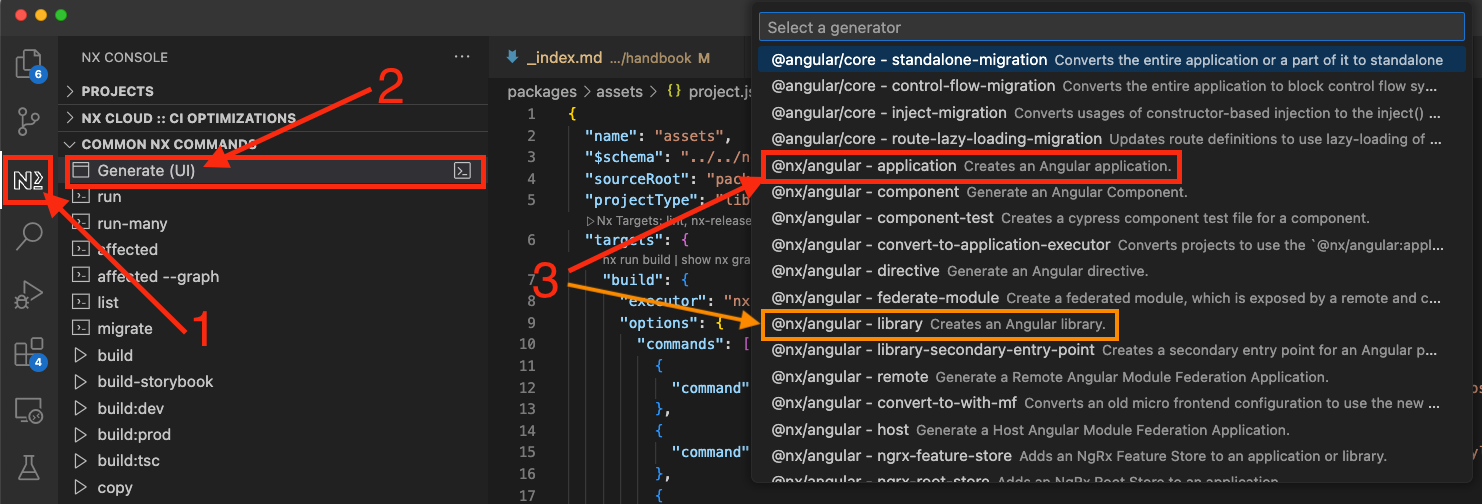
Task: Click the nx run build code lens
Action: pos(641,259)
